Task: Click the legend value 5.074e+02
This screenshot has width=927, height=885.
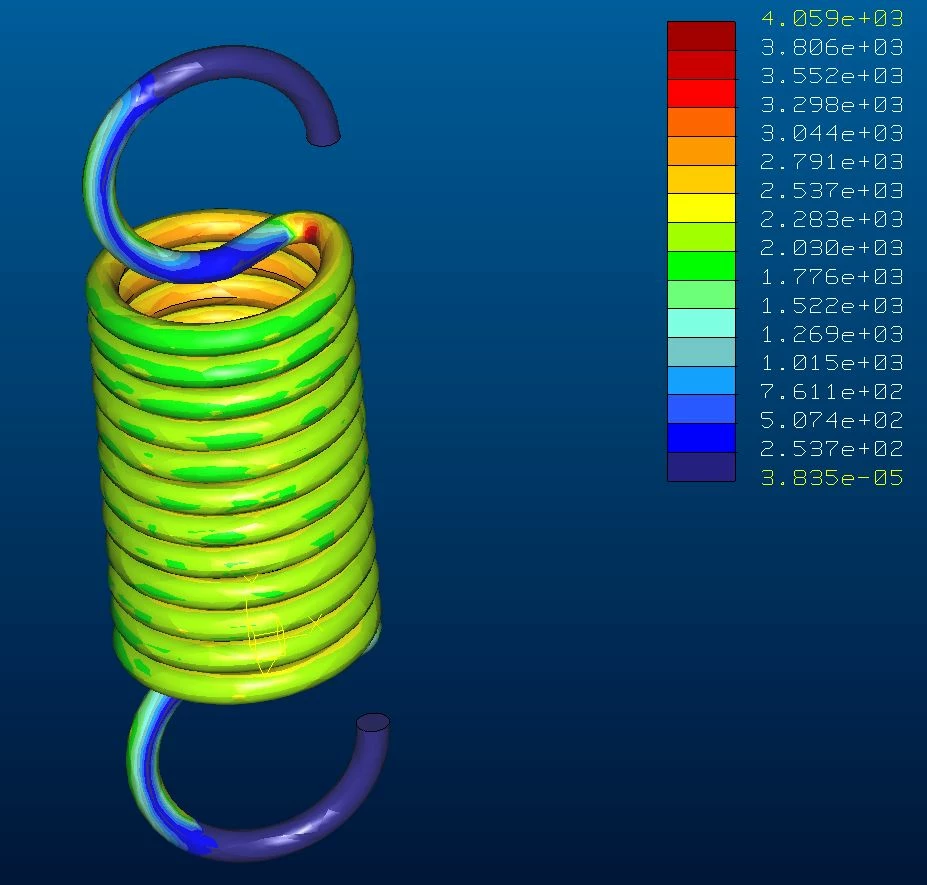Action: click(832, 420)
